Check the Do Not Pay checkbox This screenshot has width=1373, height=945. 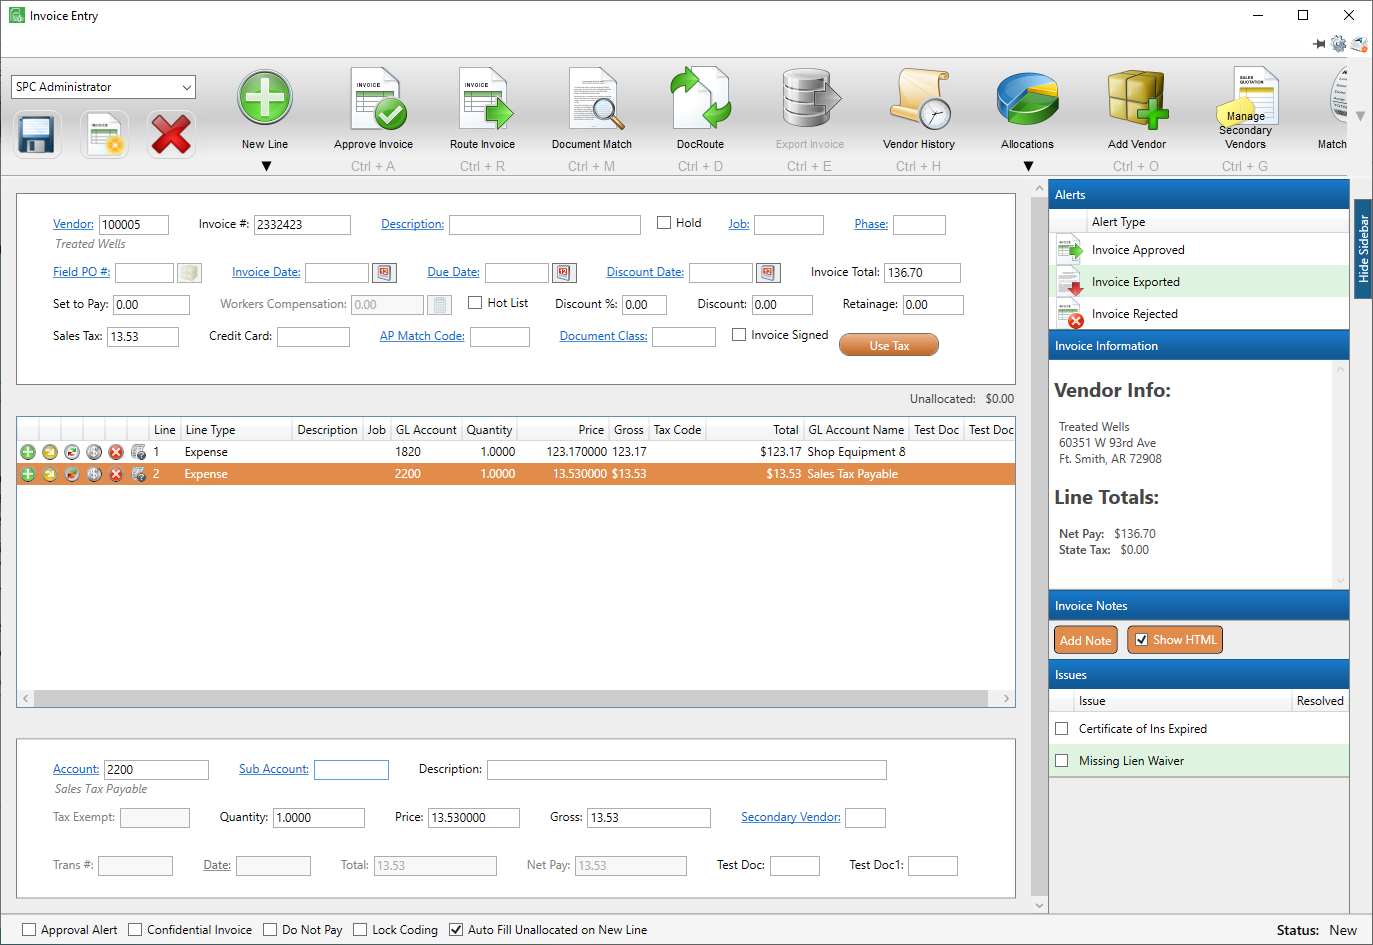pyautogui.click(x=270, y=930)
